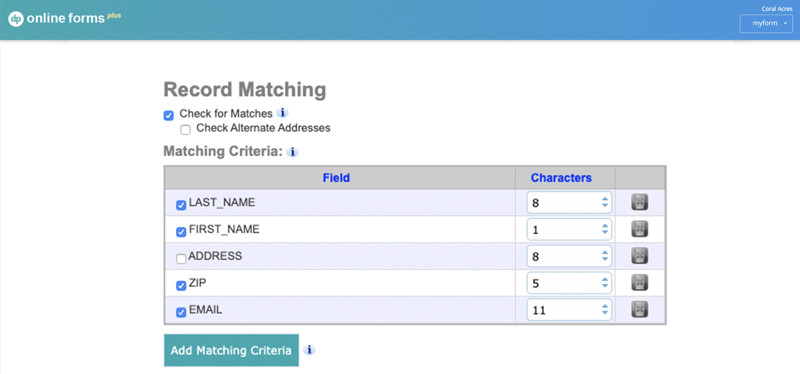Viewport: 800px width, 374px height.
Task: Click the Check for Matches label
Action: coord(226,113)
